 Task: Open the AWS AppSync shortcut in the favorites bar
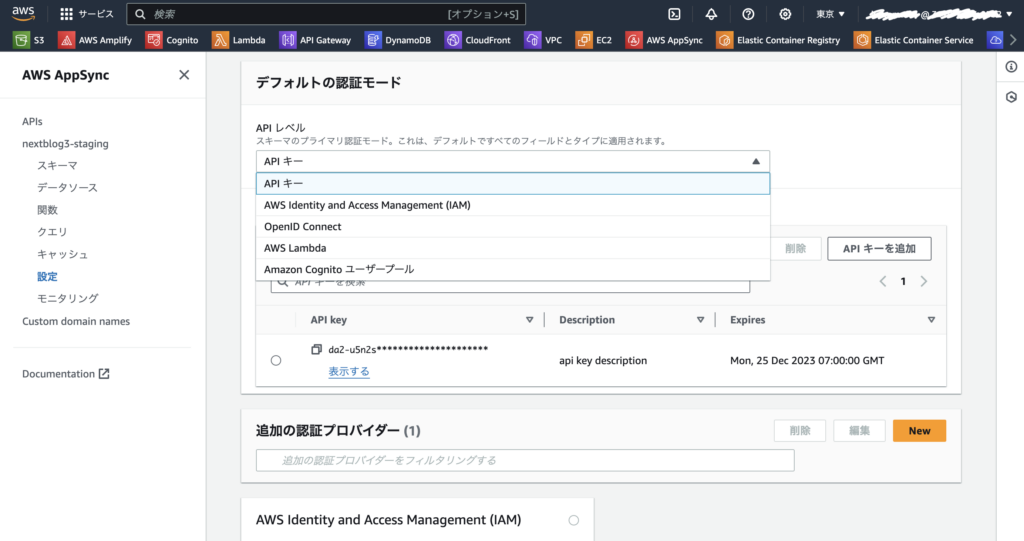coord(665,40)
